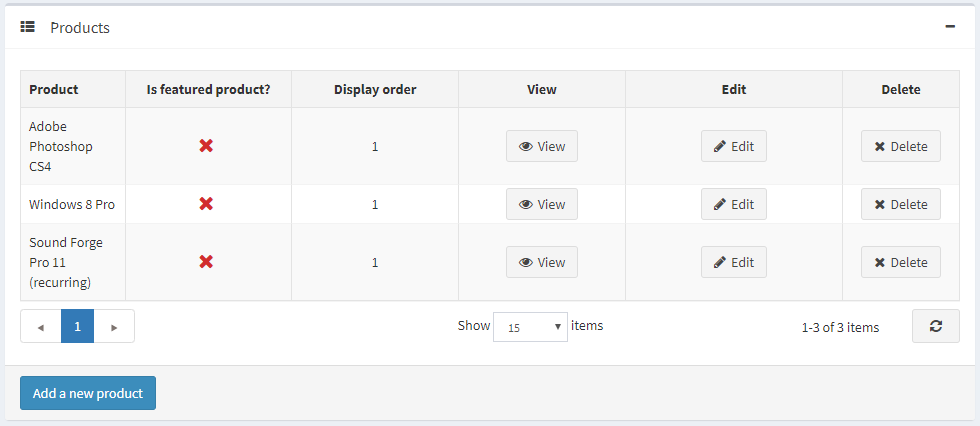This screenshot has height=426, width=980.
Task: View the Adobe Photoshop CS4 product
Action: [x=542, y=146]
